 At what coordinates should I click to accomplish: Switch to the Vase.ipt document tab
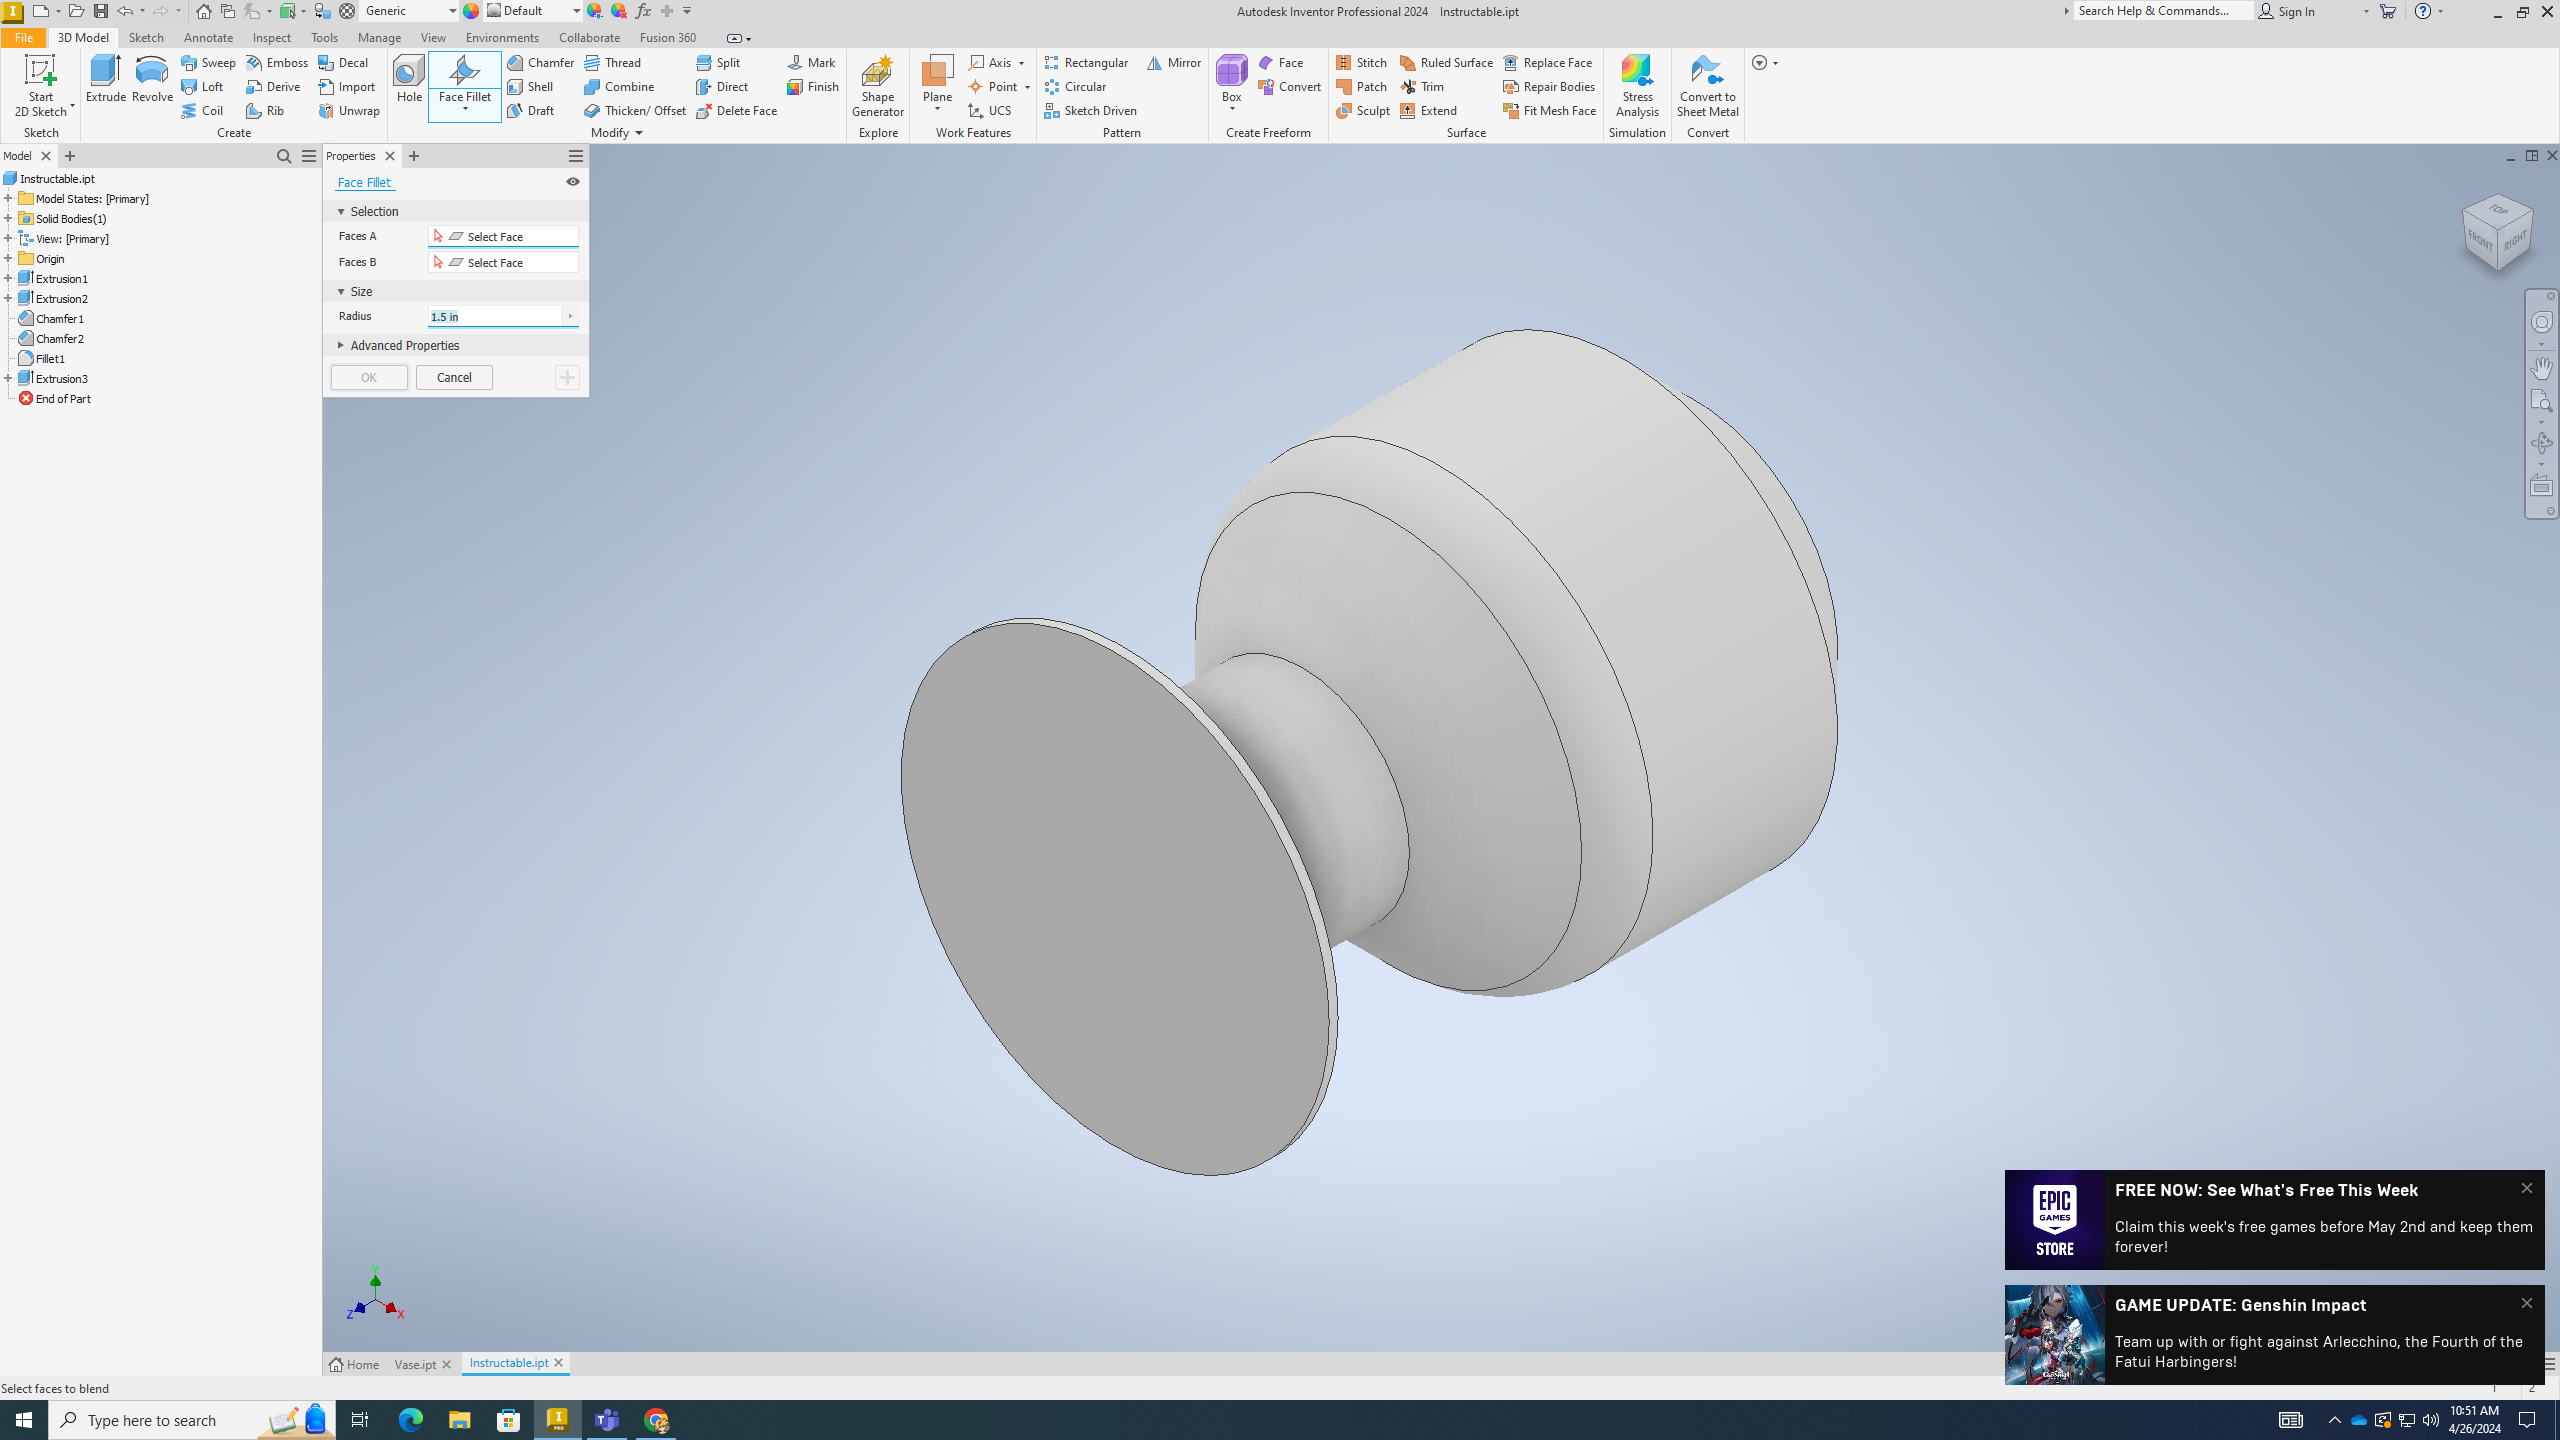pyautogui.click(x=415, y=1364)
